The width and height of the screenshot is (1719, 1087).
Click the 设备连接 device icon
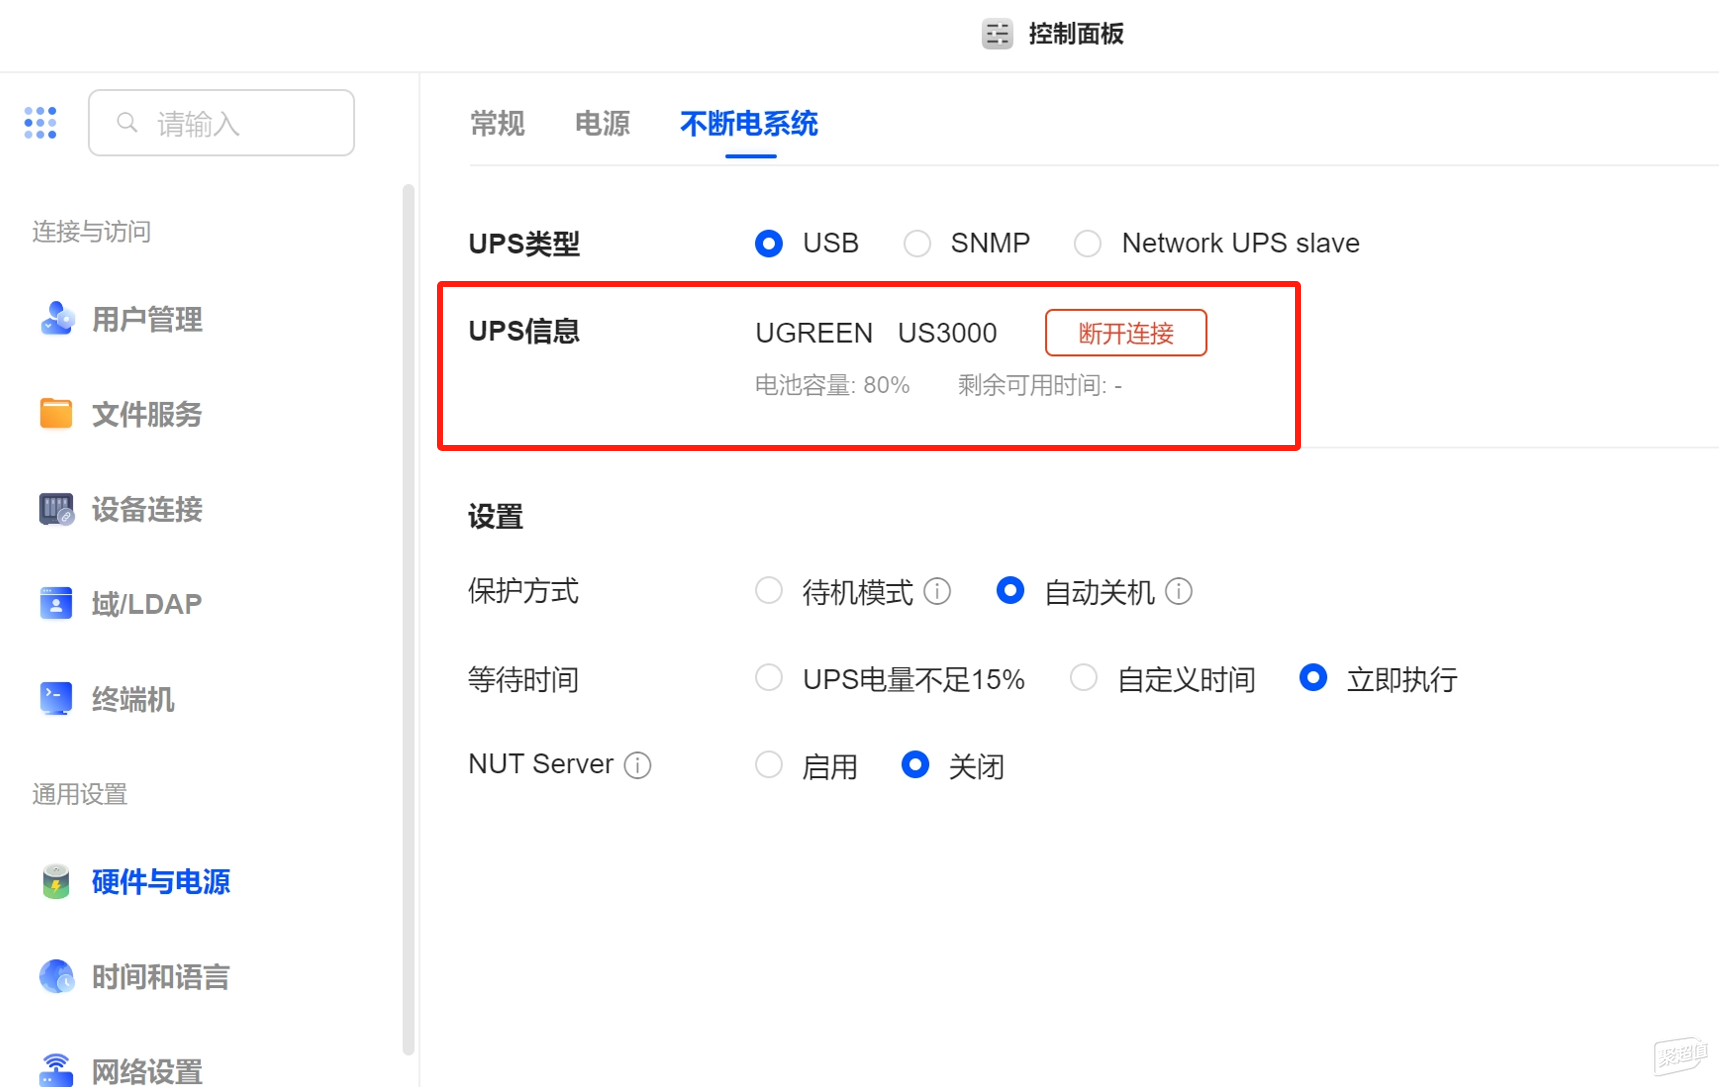tap(57, 509)
